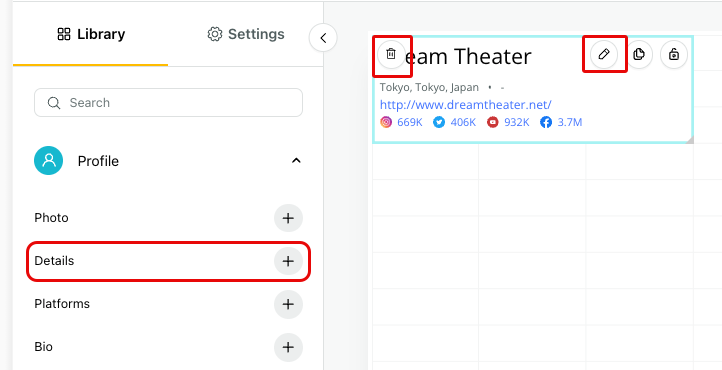This screenshot has height=370, width=722.
Task: Click the YouTube 932K subscriber count
Action: [x=508, y=122]
